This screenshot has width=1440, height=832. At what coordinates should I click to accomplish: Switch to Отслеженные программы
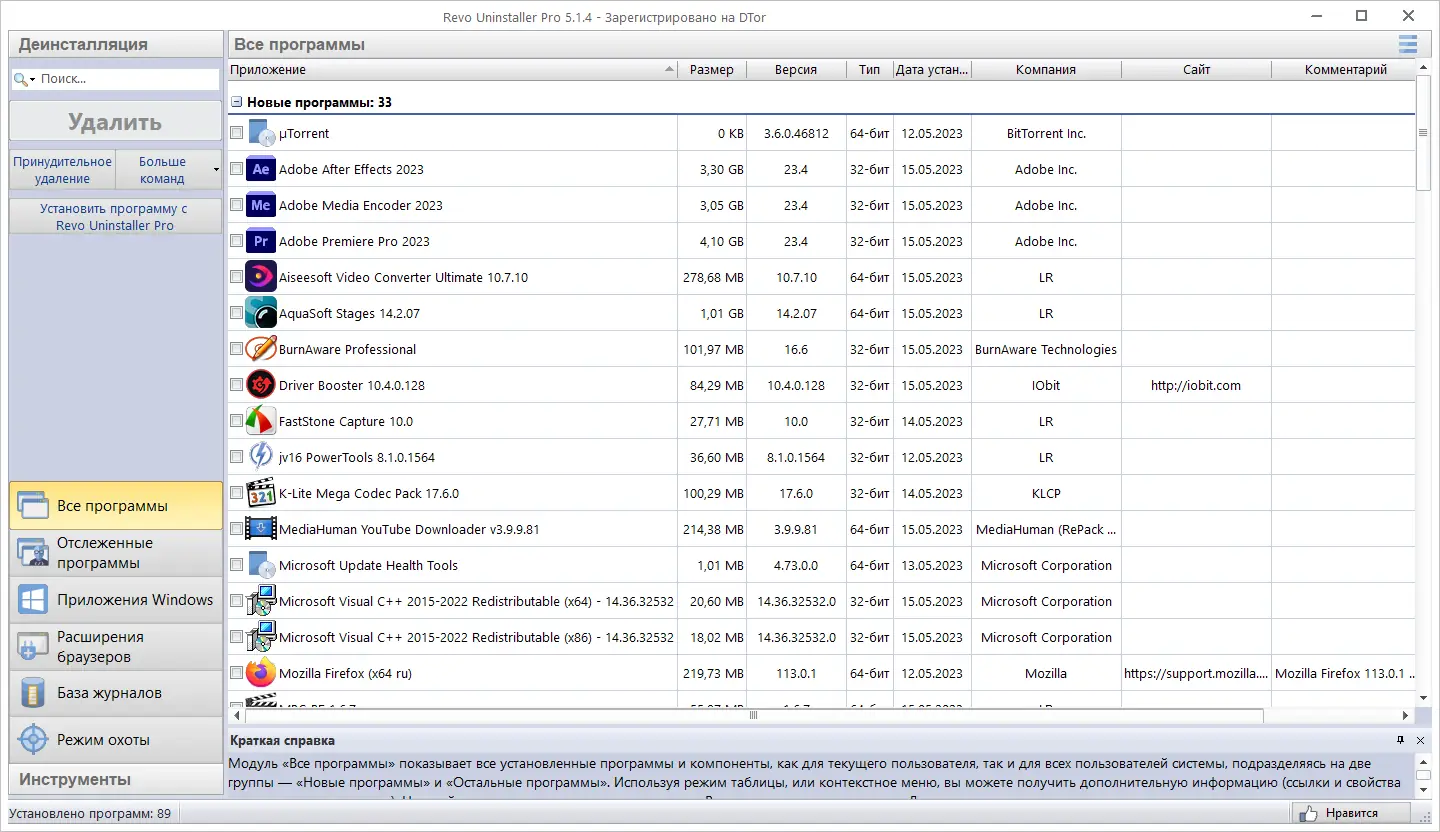(116, 553)
